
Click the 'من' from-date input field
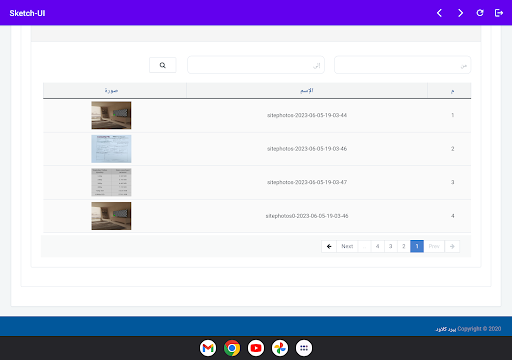point(403,65)
